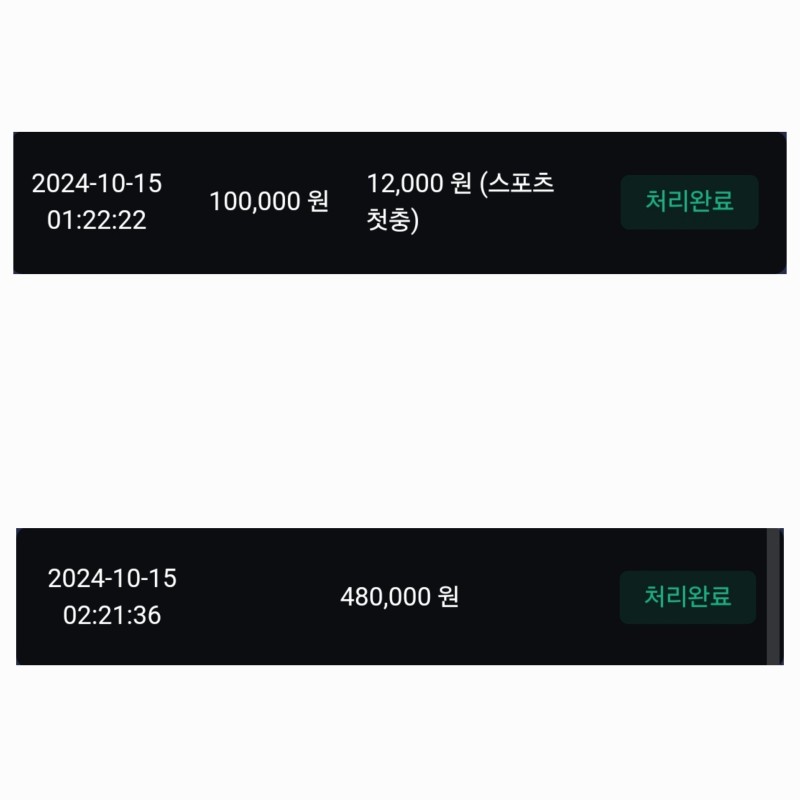
Task: Click blank gap between 480,000 원 and 처리완료
Action: tap(540, 597)
